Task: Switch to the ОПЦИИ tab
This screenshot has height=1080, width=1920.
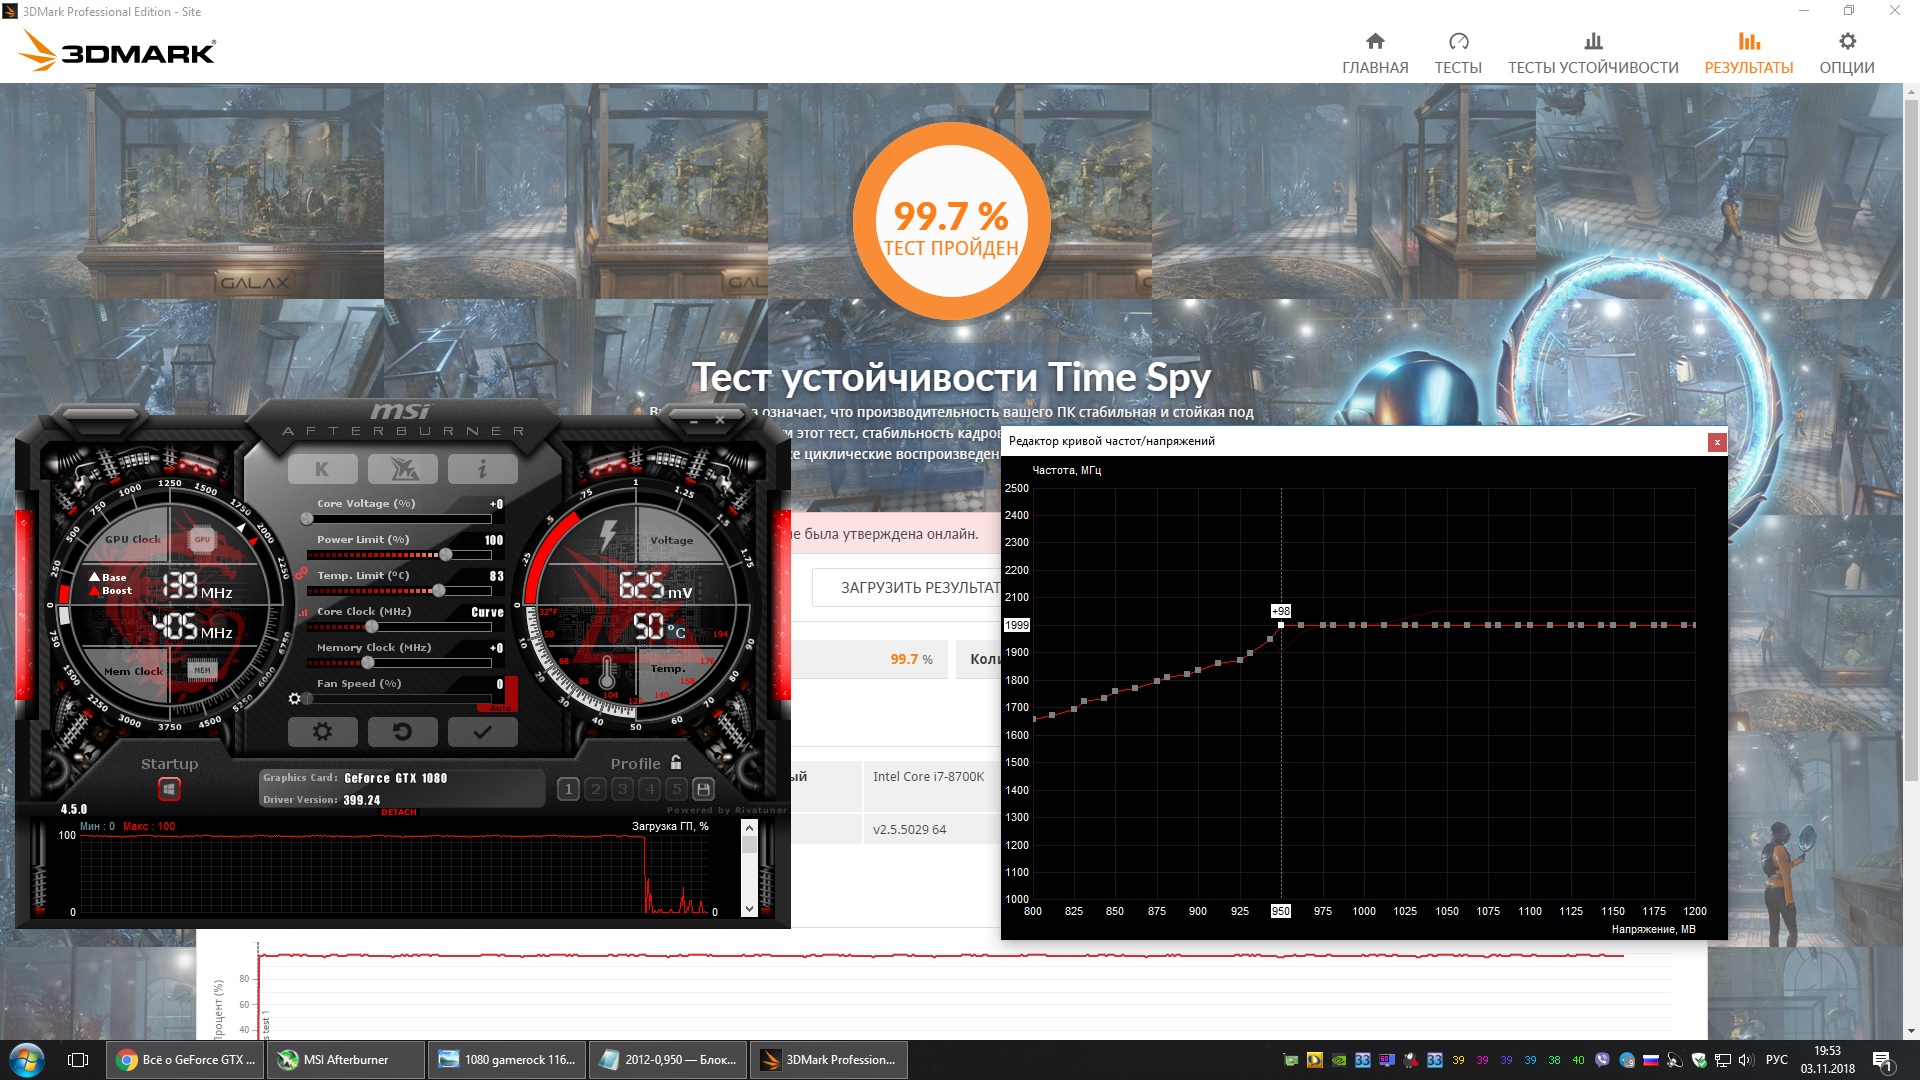Action: 1846,53
